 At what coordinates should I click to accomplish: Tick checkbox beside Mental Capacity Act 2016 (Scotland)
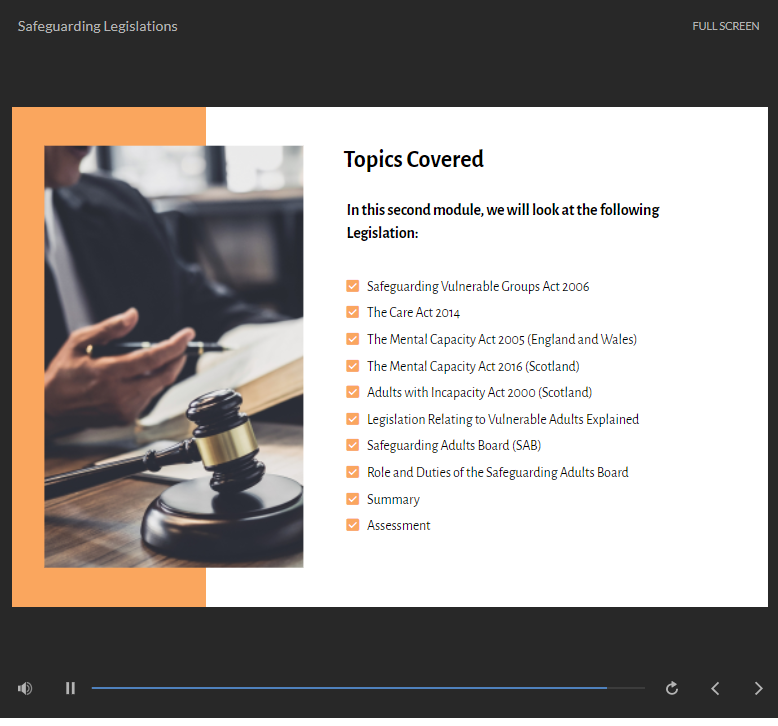coord(352,366)
